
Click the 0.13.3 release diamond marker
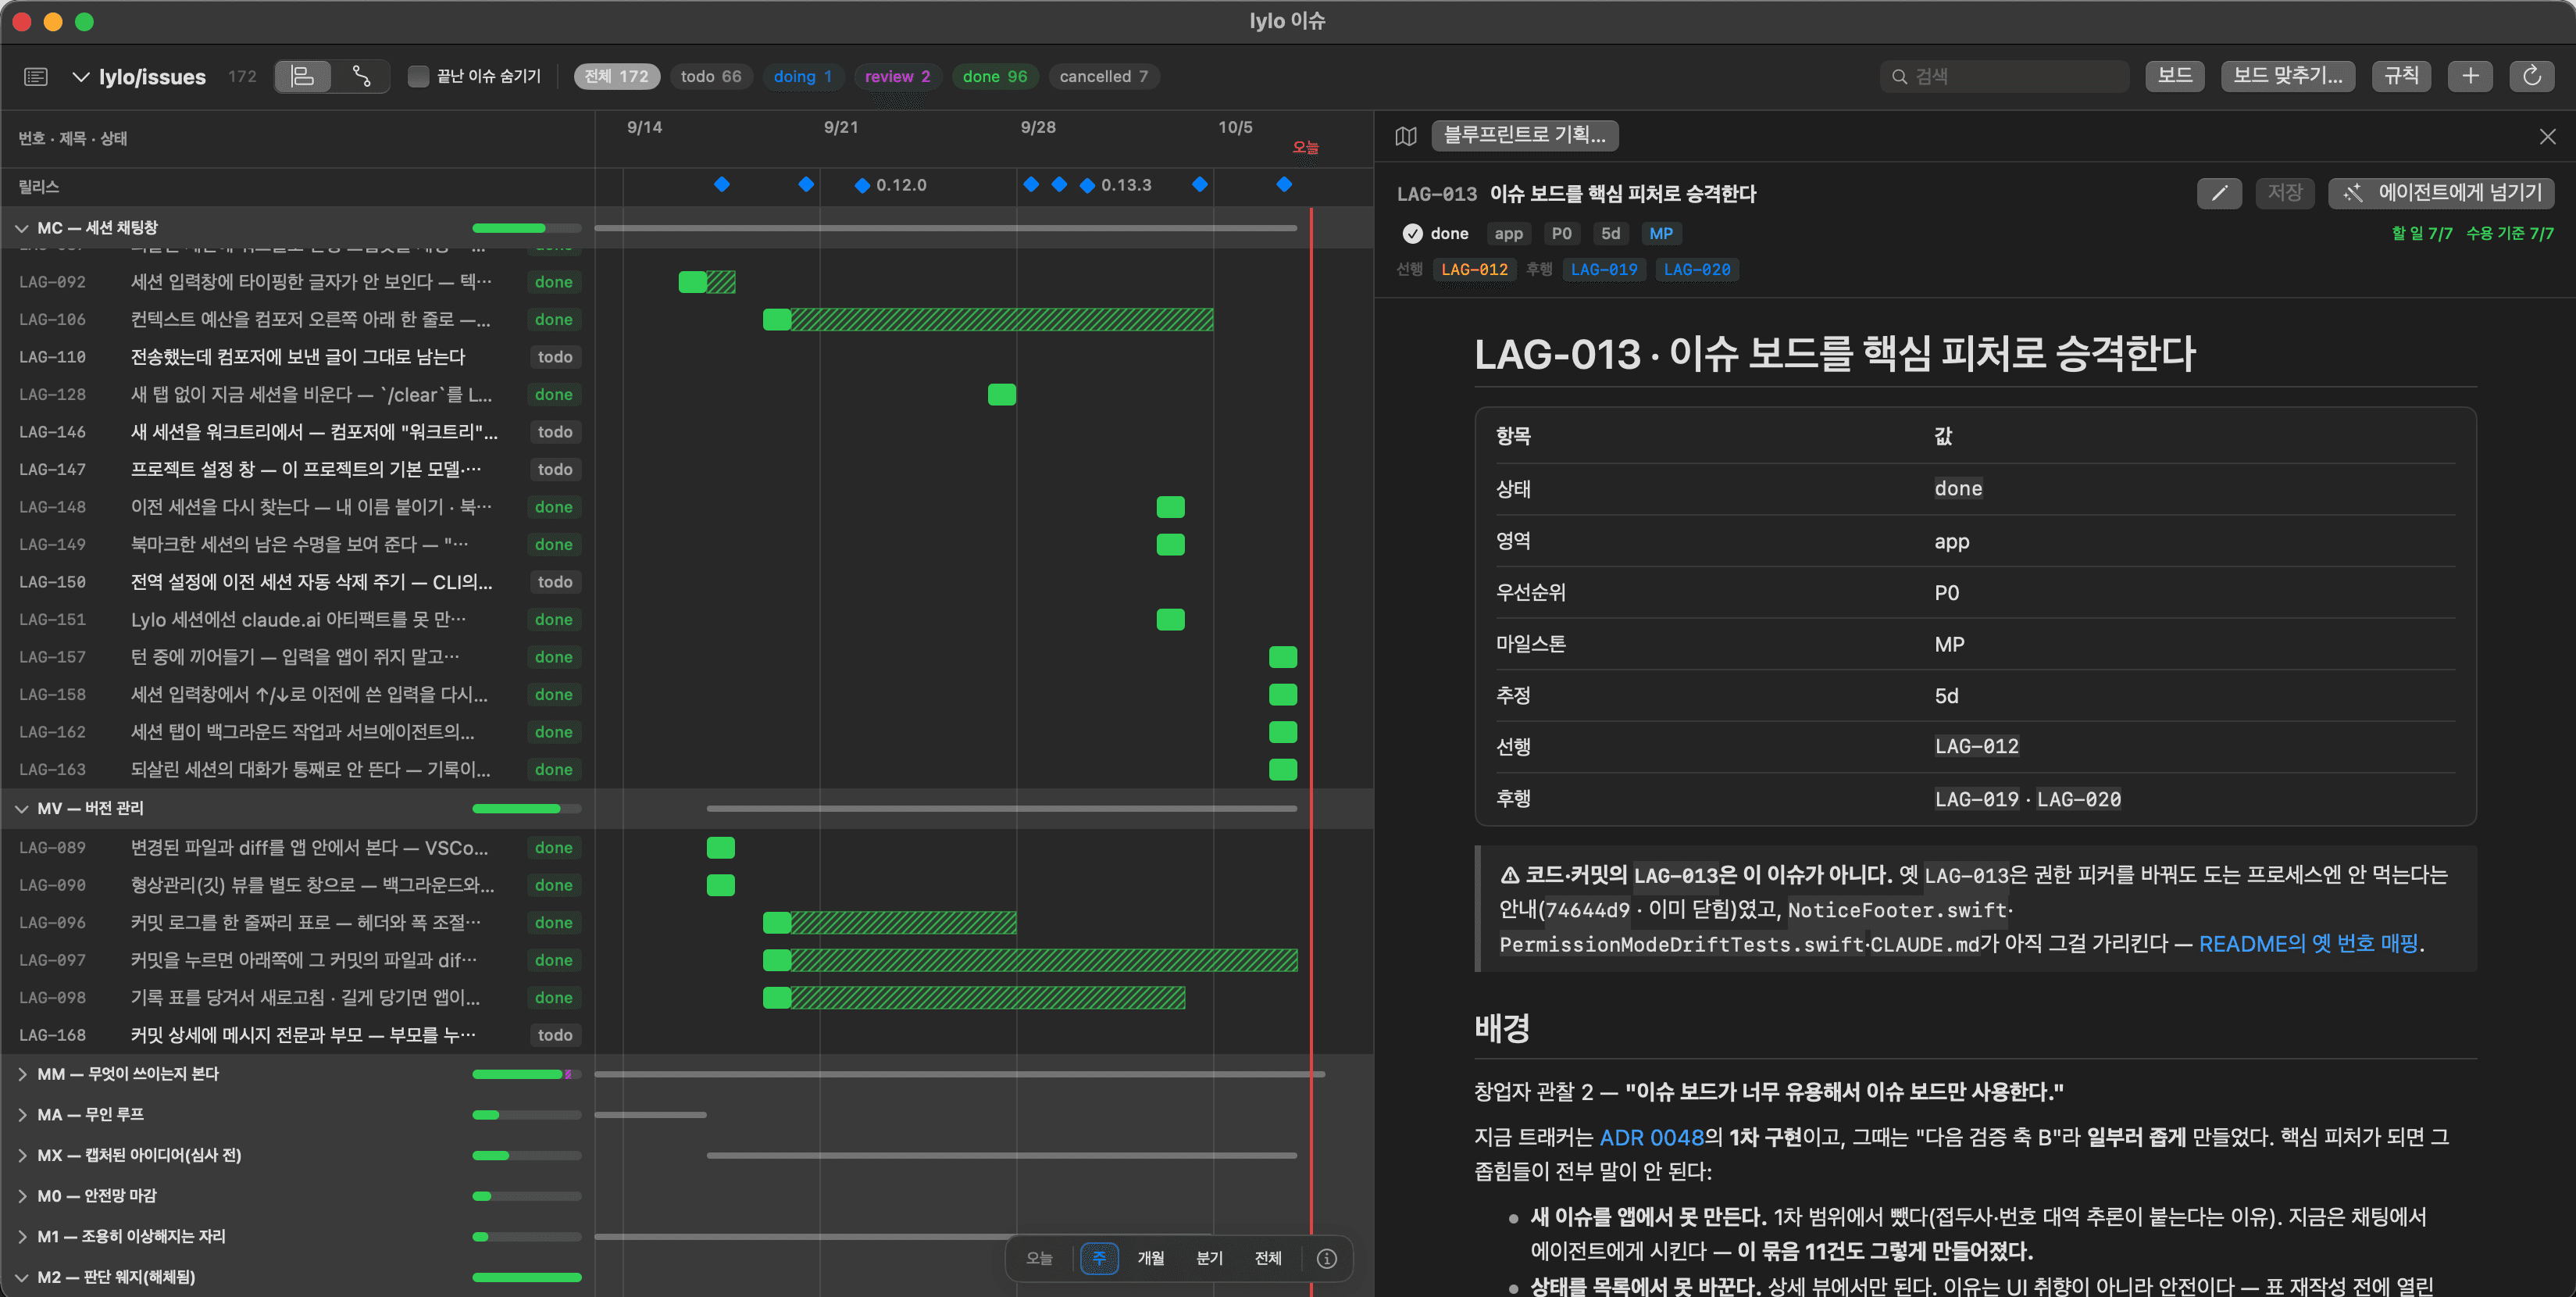[1087, 185]
